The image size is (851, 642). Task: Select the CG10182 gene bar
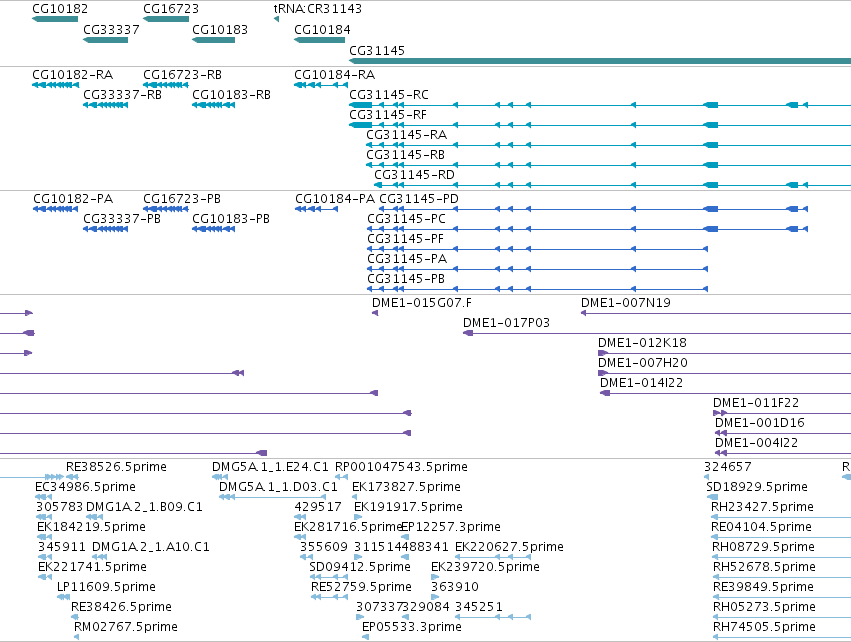pos(55,19)
